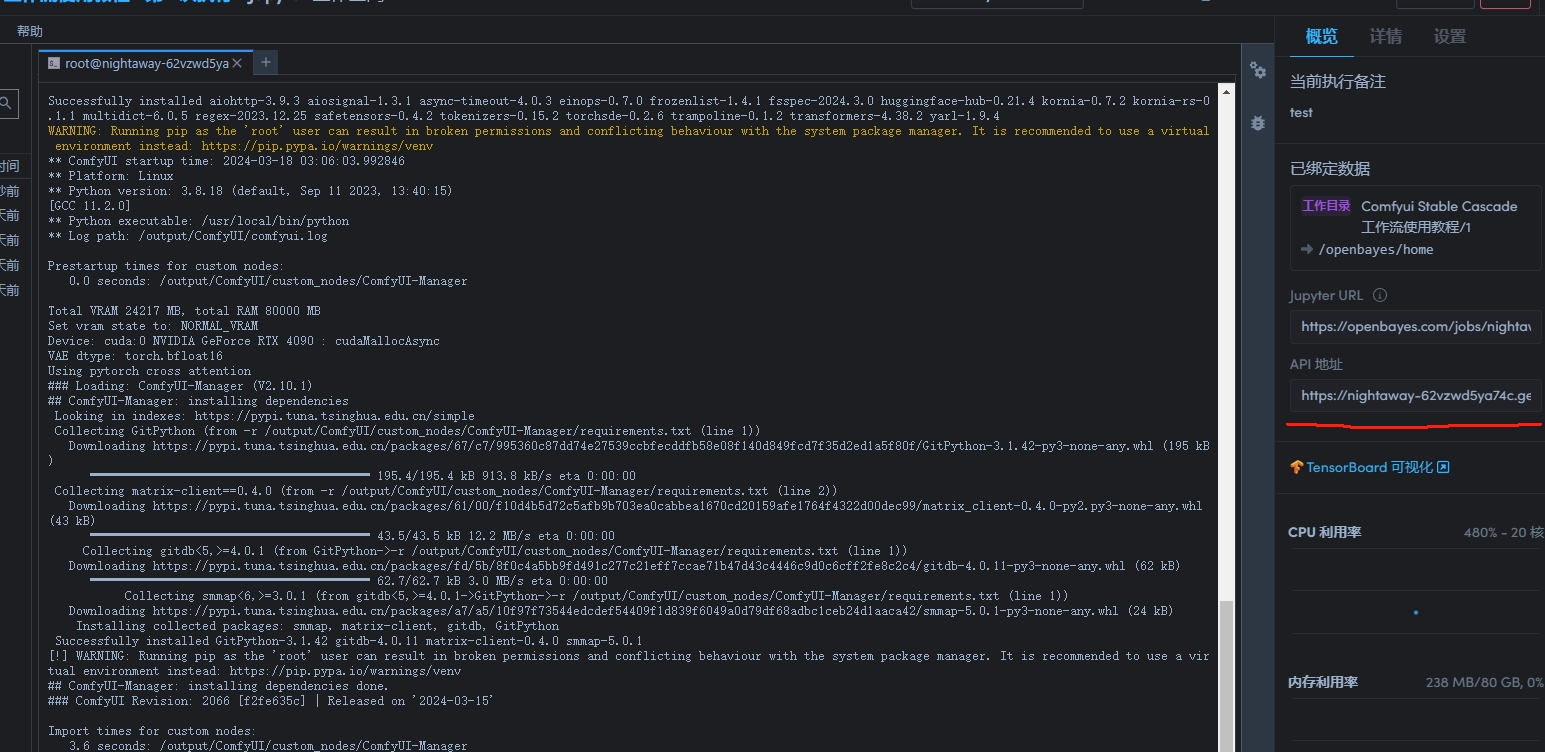Click the 当前执行备注 heading

[x=1338, y=82]
